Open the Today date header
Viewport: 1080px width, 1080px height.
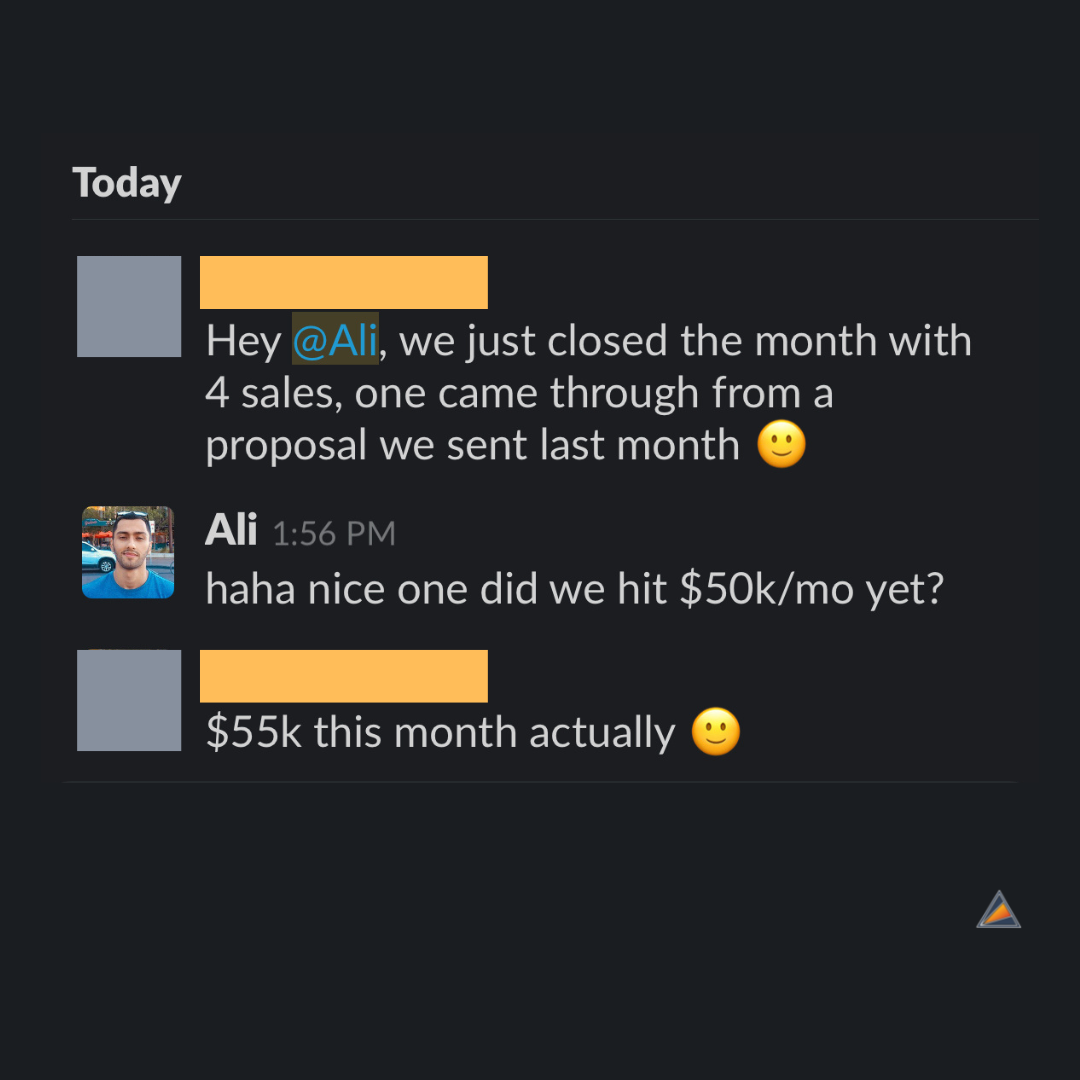pos(127,183)
